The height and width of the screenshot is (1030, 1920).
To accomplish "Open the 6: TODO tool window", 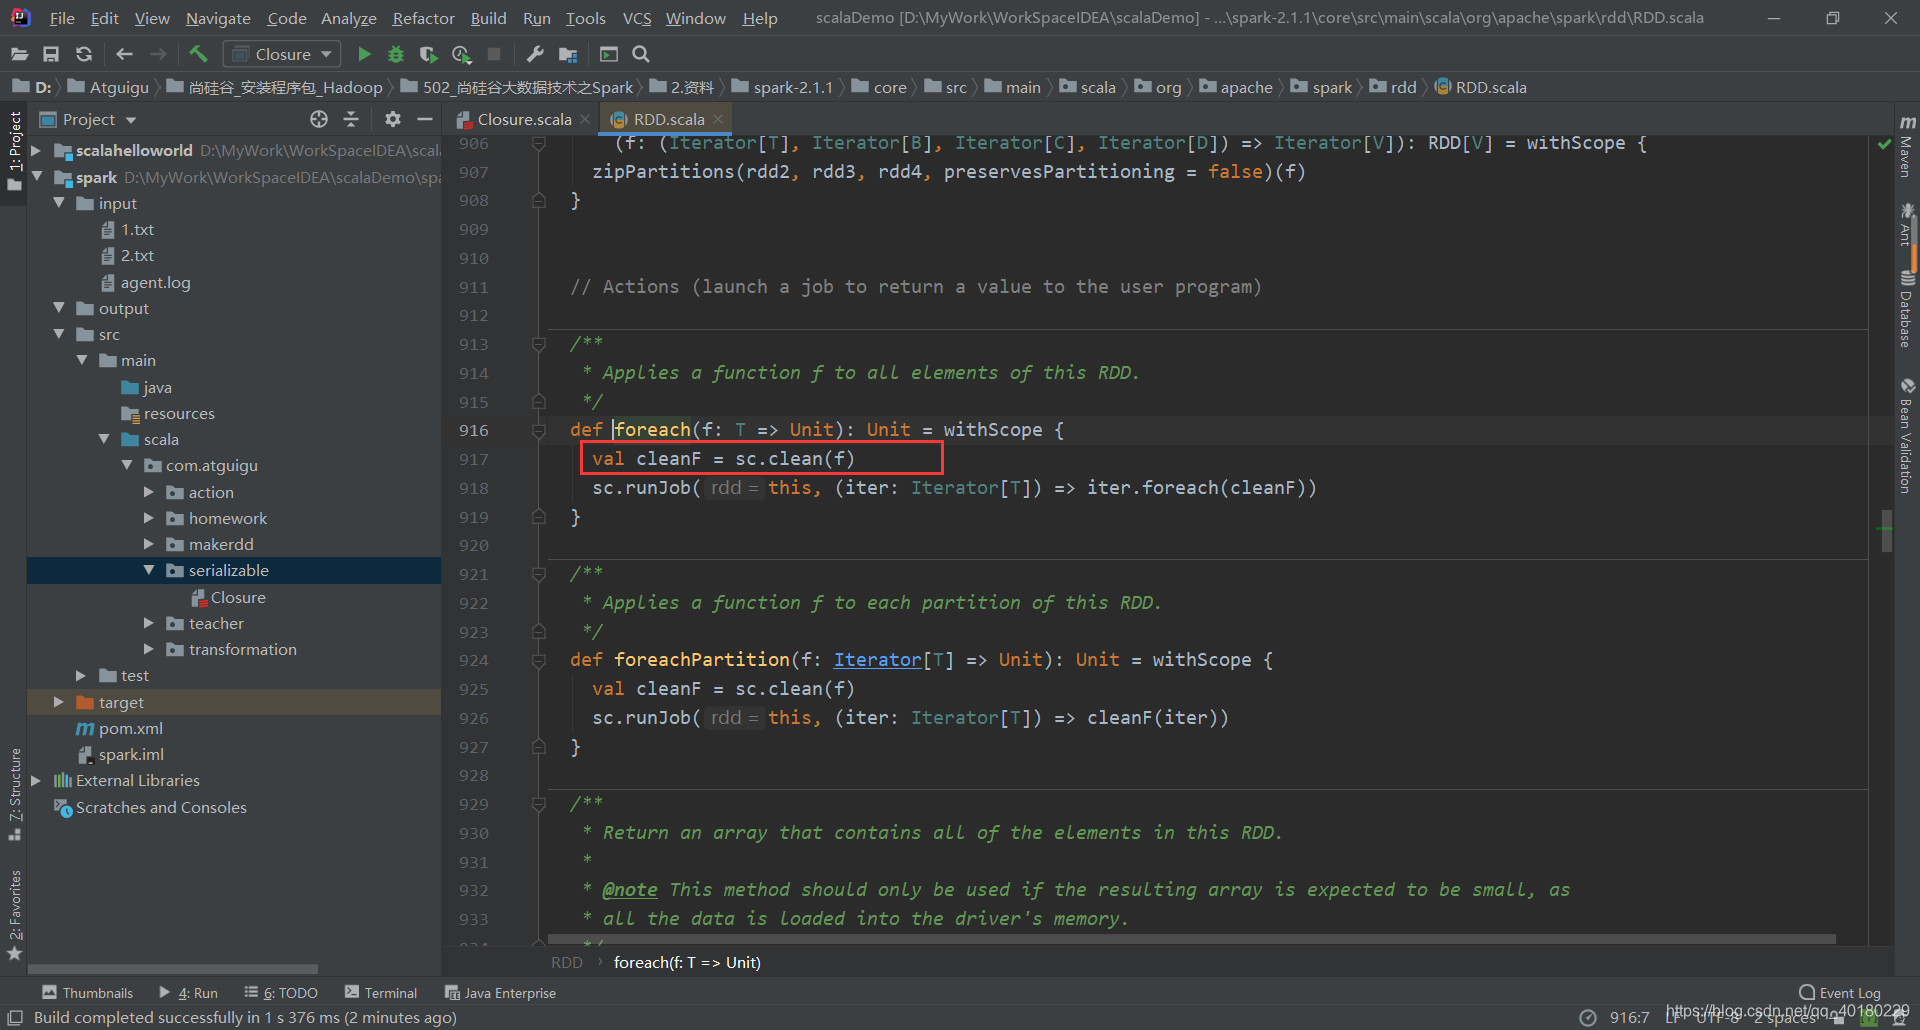I will 281,993.
